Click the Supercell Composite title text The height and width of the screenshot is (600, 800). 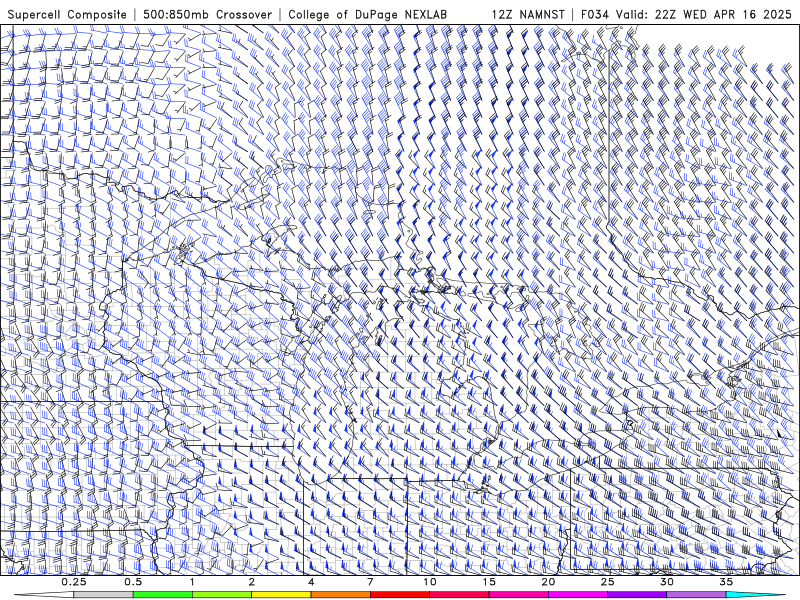tap(67, 14)
